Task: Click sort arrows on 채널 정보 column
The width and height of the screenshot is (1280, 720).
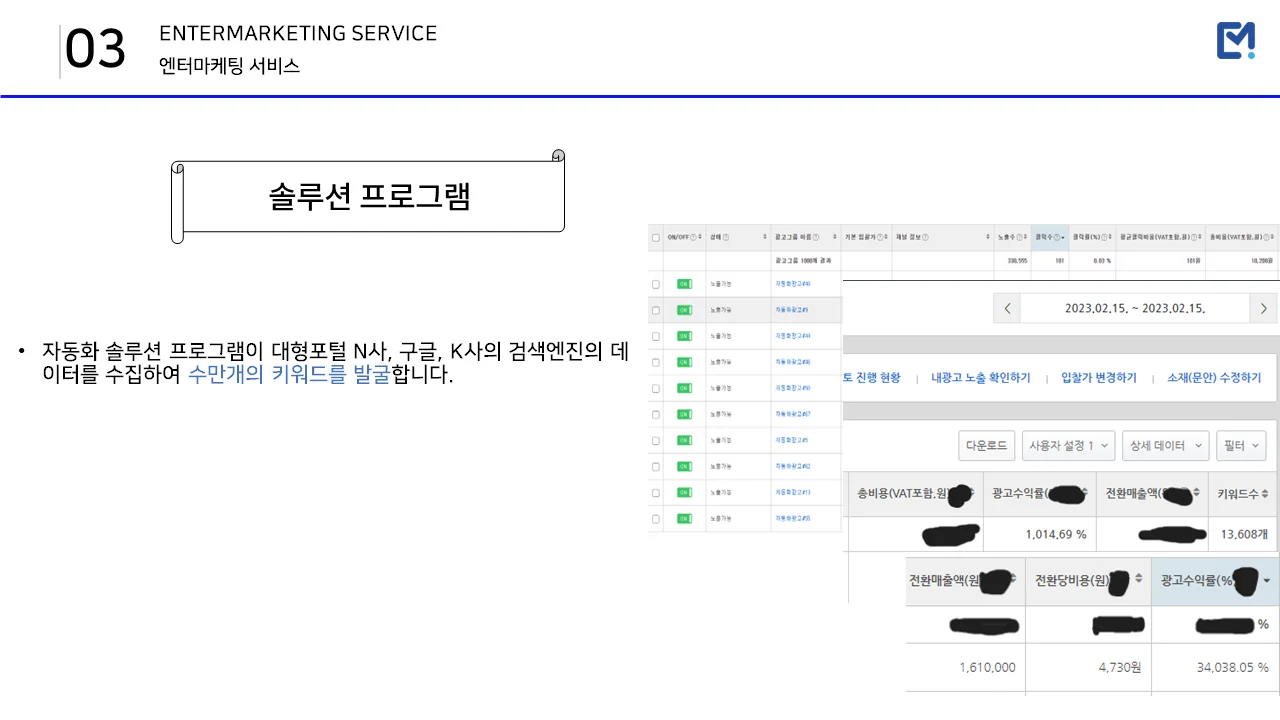Action: tap(988, 237)
